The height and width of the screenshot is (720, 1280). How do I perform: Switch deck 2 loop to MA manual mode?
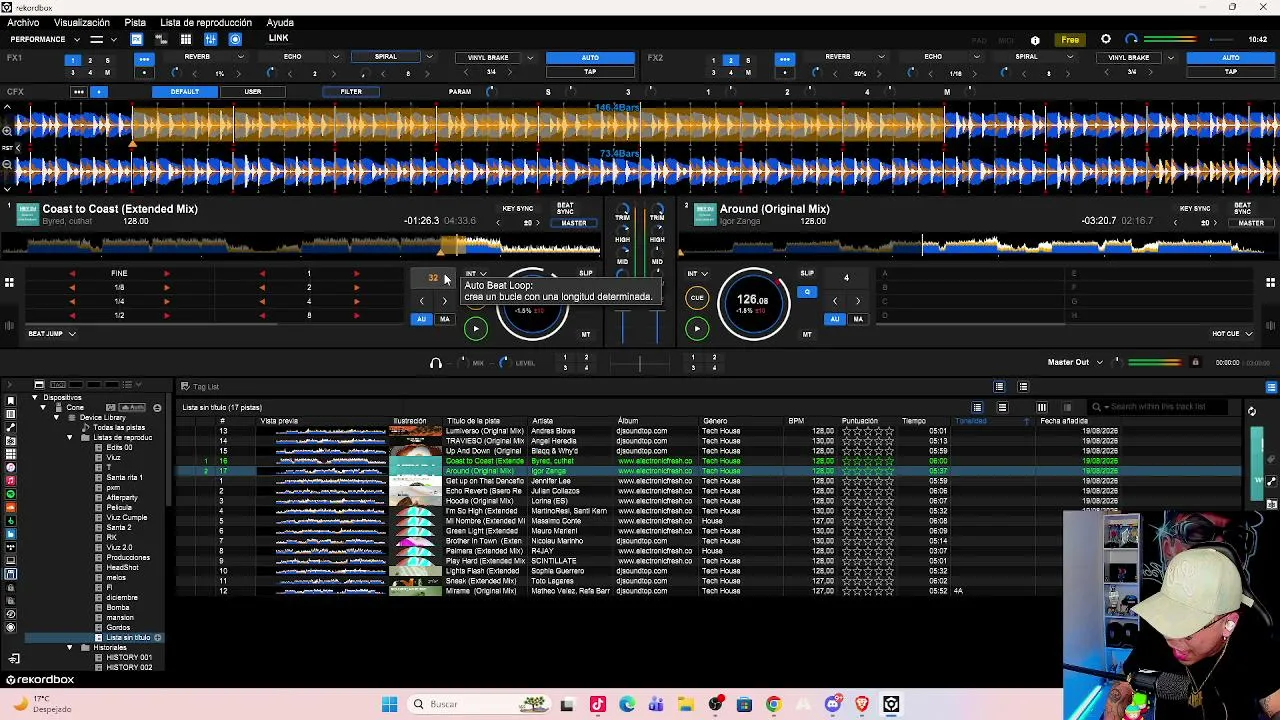pos(858,319)
